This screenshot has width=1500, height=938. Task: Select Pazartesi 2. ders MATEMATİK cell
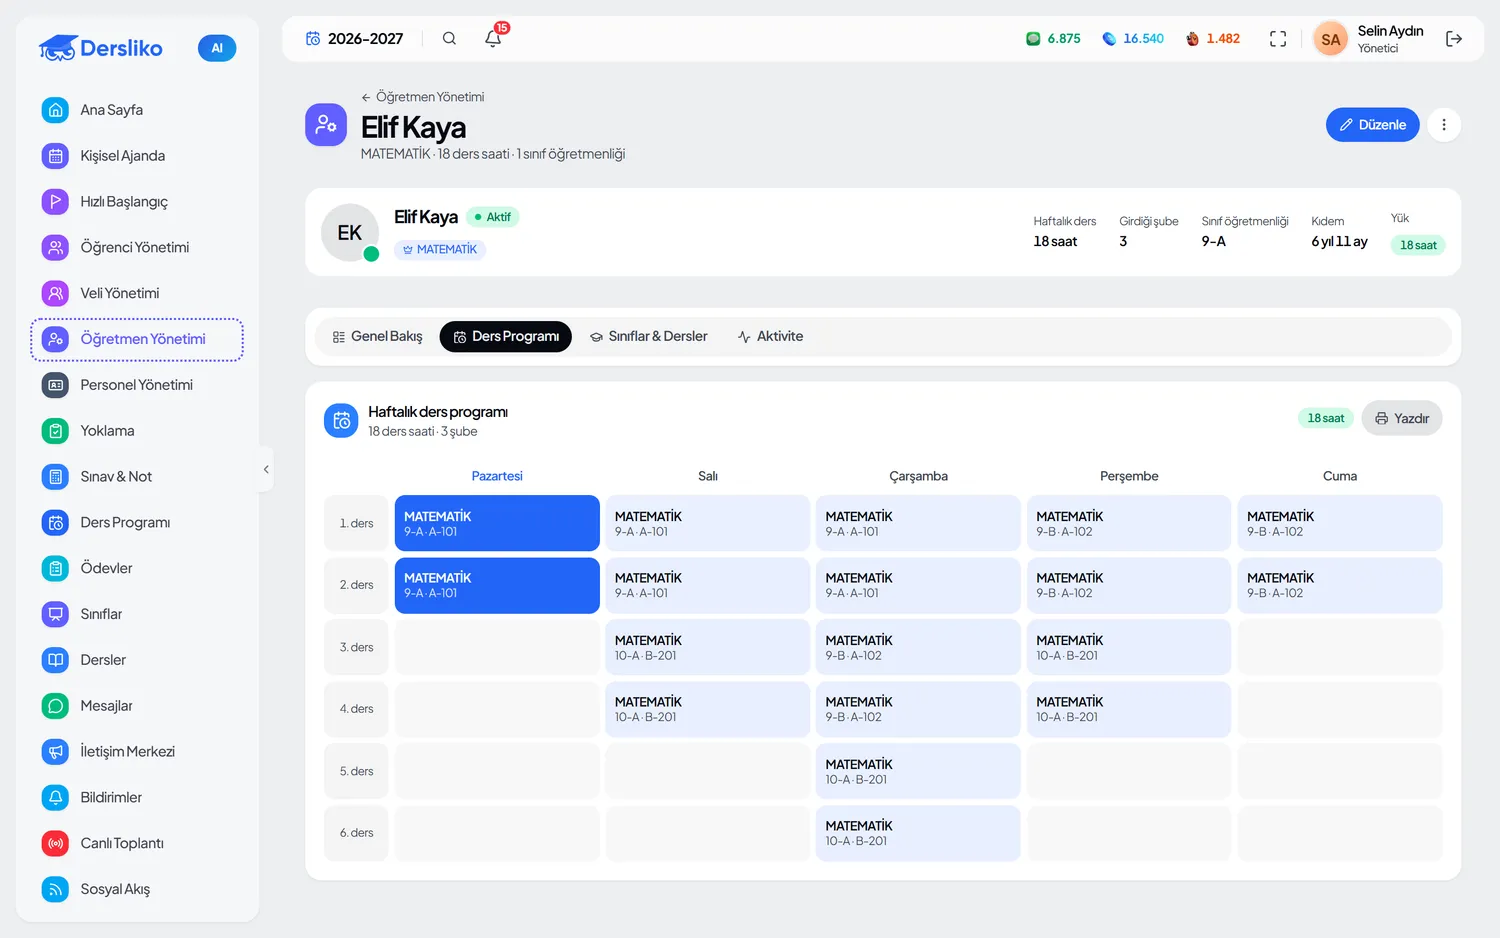(497, 585)
